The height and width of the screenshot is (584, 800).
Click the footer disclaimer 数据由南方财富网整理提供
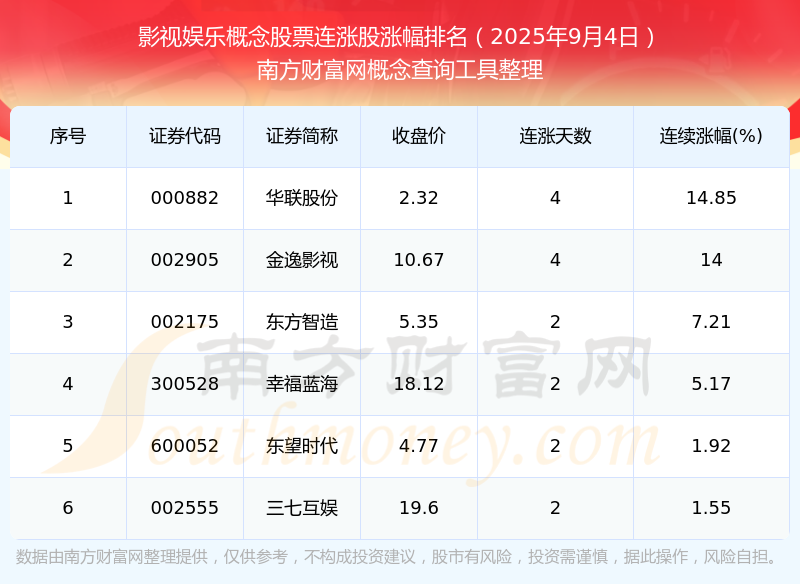tap(112, 556)
